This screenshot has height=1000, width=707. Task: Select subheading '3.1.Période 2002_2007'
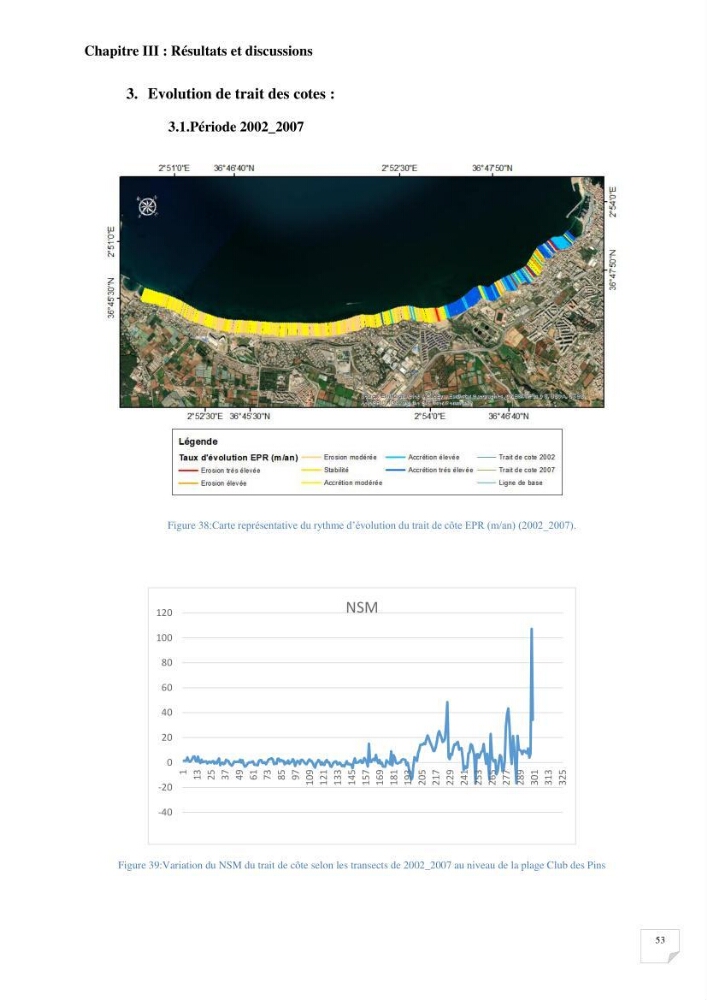click(236, 126)
